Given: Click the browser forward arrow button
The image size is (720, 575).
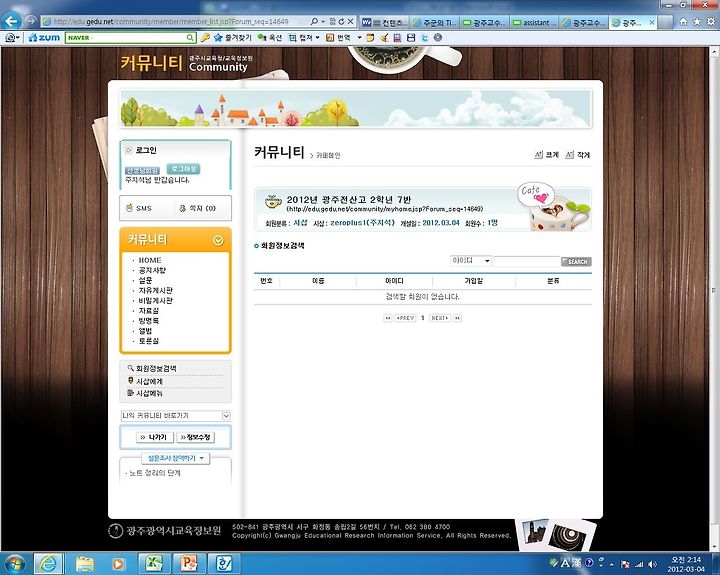Looking at the screenshot, I should click(x=31, y=21).
